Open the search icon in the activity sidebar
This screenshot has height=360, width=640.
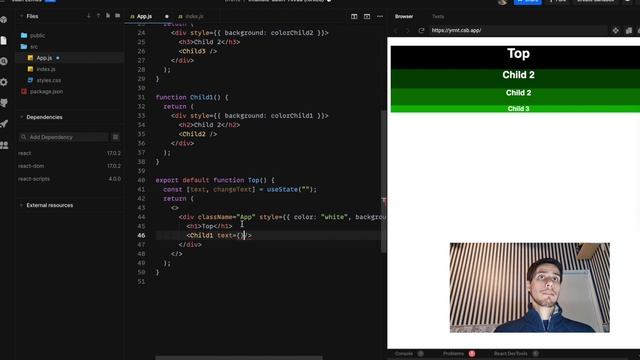pos(4,61)
